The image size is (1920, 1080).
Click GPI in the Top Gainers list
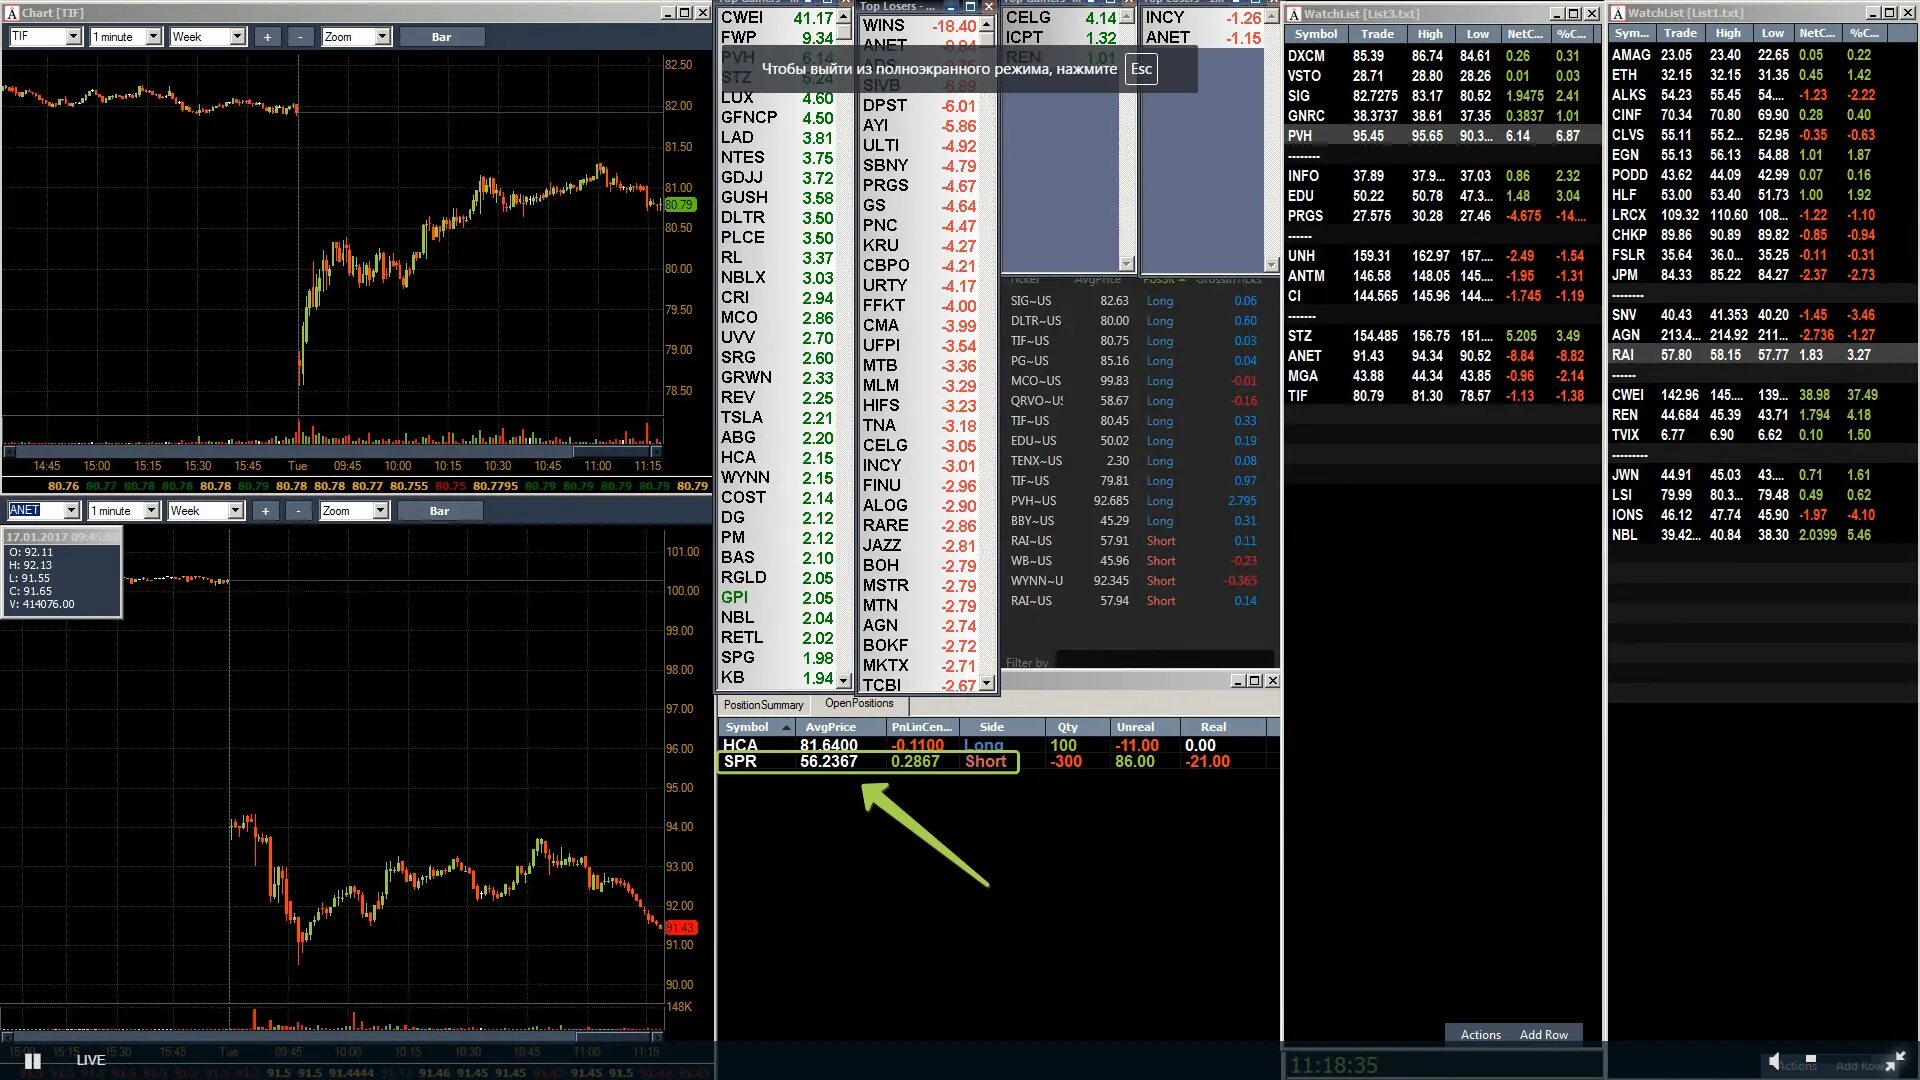pos(777,598)
